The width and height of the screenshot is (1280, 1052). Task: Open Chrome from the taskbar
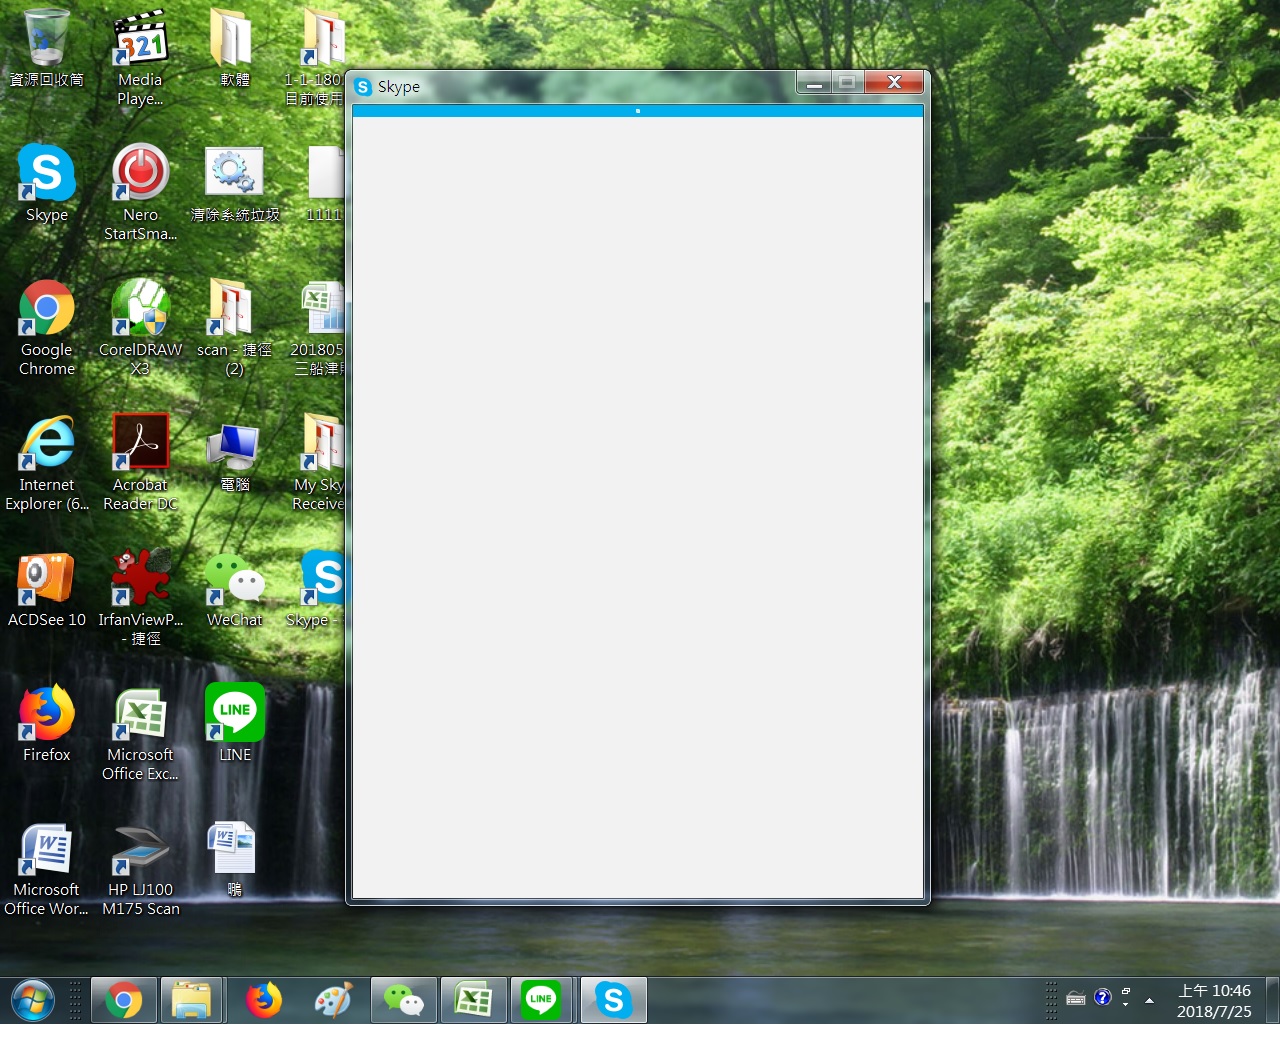(x=124, y=1000)
